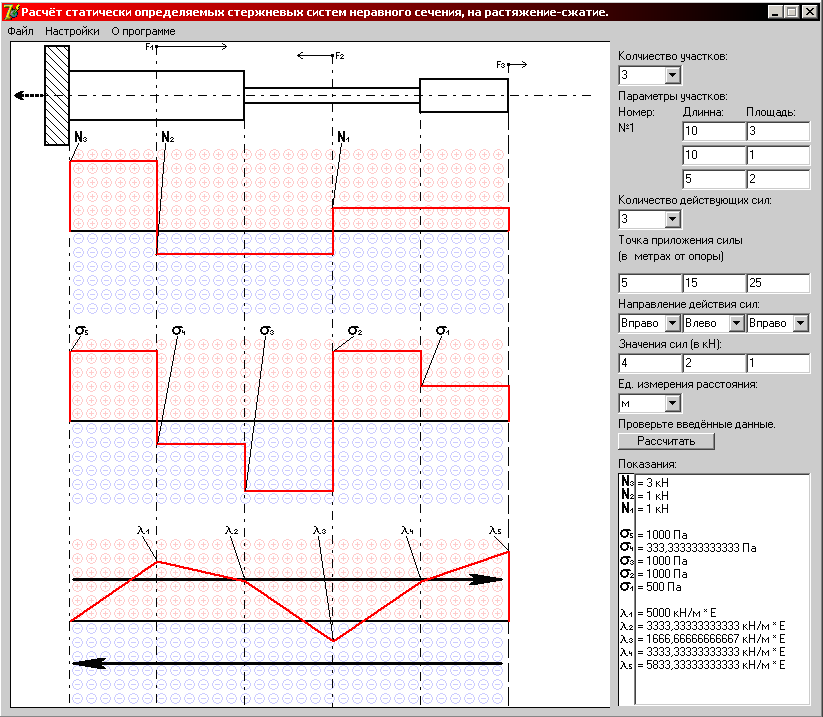Click force application point field with 25
The width and height of the screenshot is (823, 717).
point(778,283)
